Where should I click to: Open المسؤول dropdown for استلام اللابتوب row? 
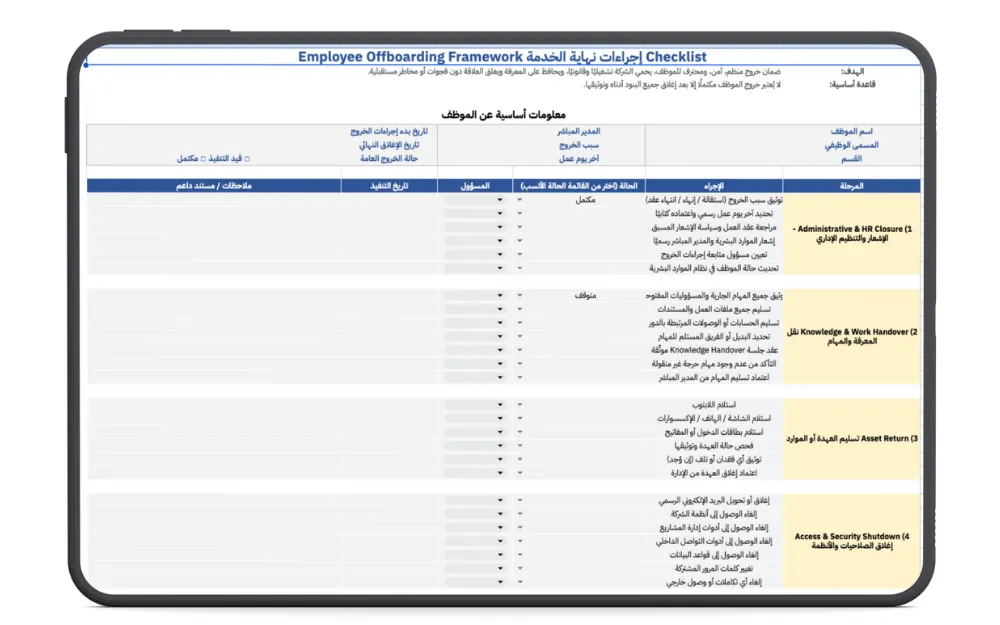coord(500,405)
